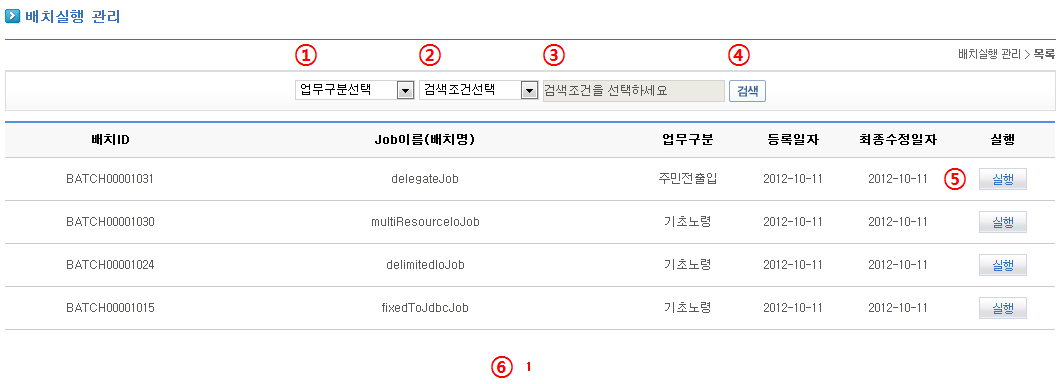Select the 검색조건선택 combo box
This screenshot has width=1061, height=384.
point(478,90)
